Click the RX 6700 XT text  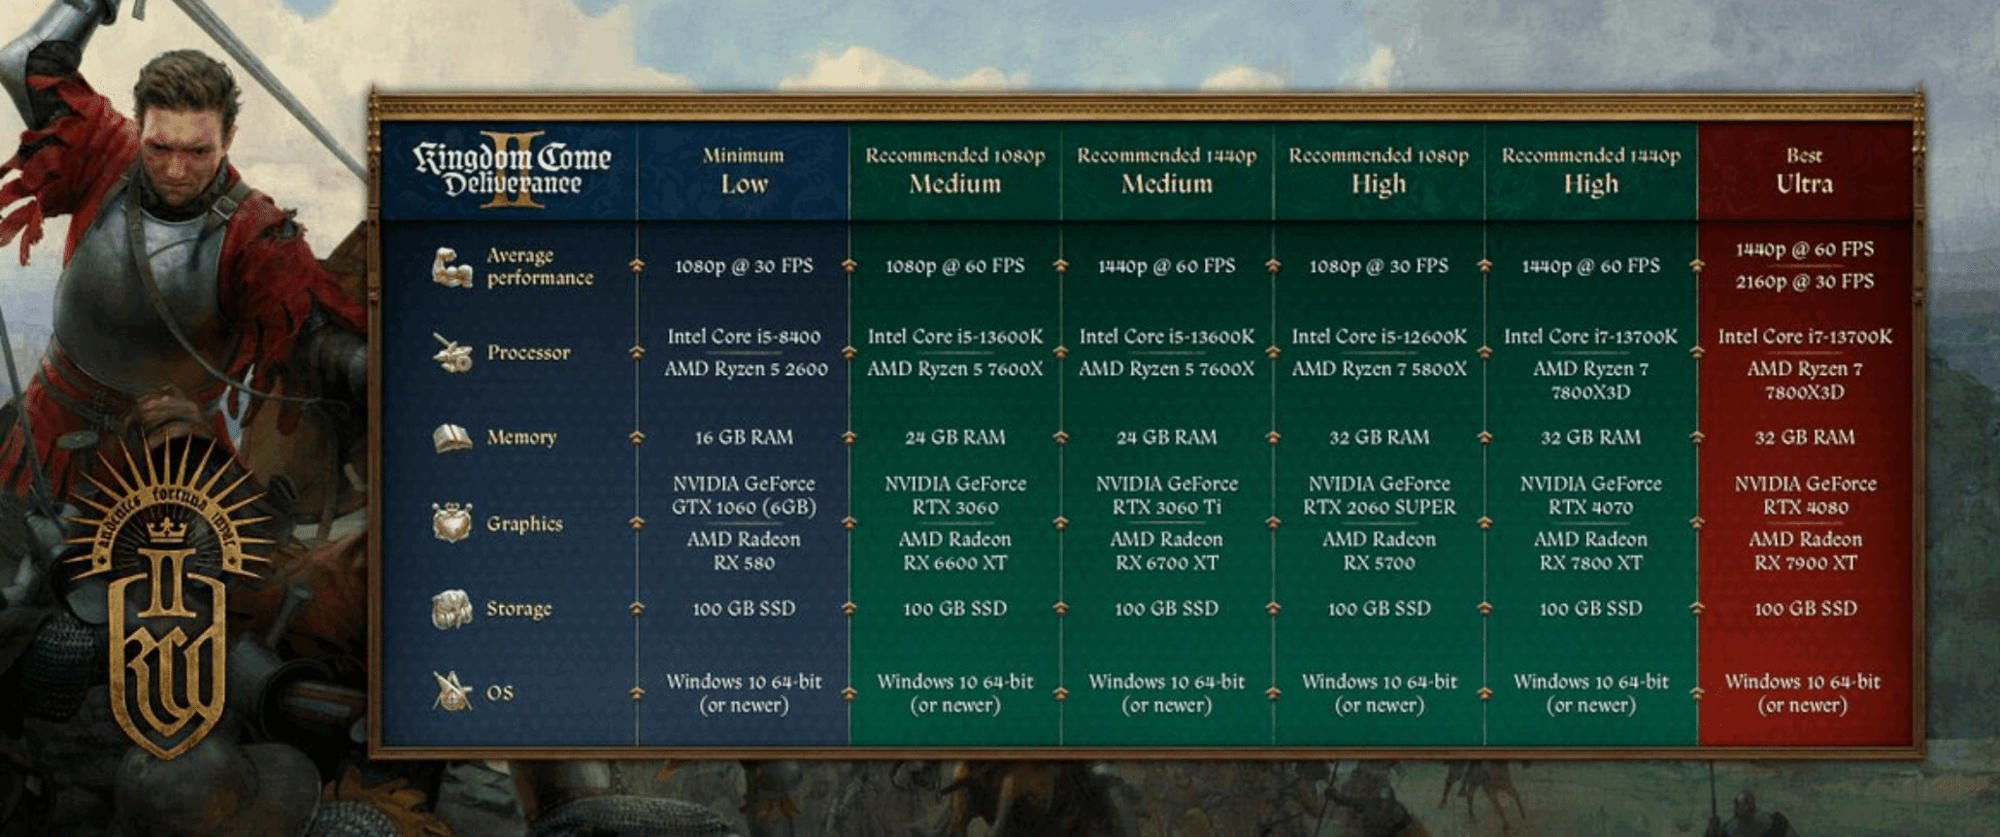tap(1167, 563)
